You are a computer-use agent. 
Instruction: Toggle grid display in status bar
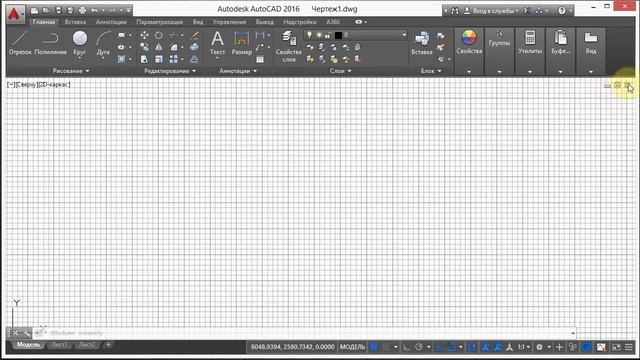374,347
